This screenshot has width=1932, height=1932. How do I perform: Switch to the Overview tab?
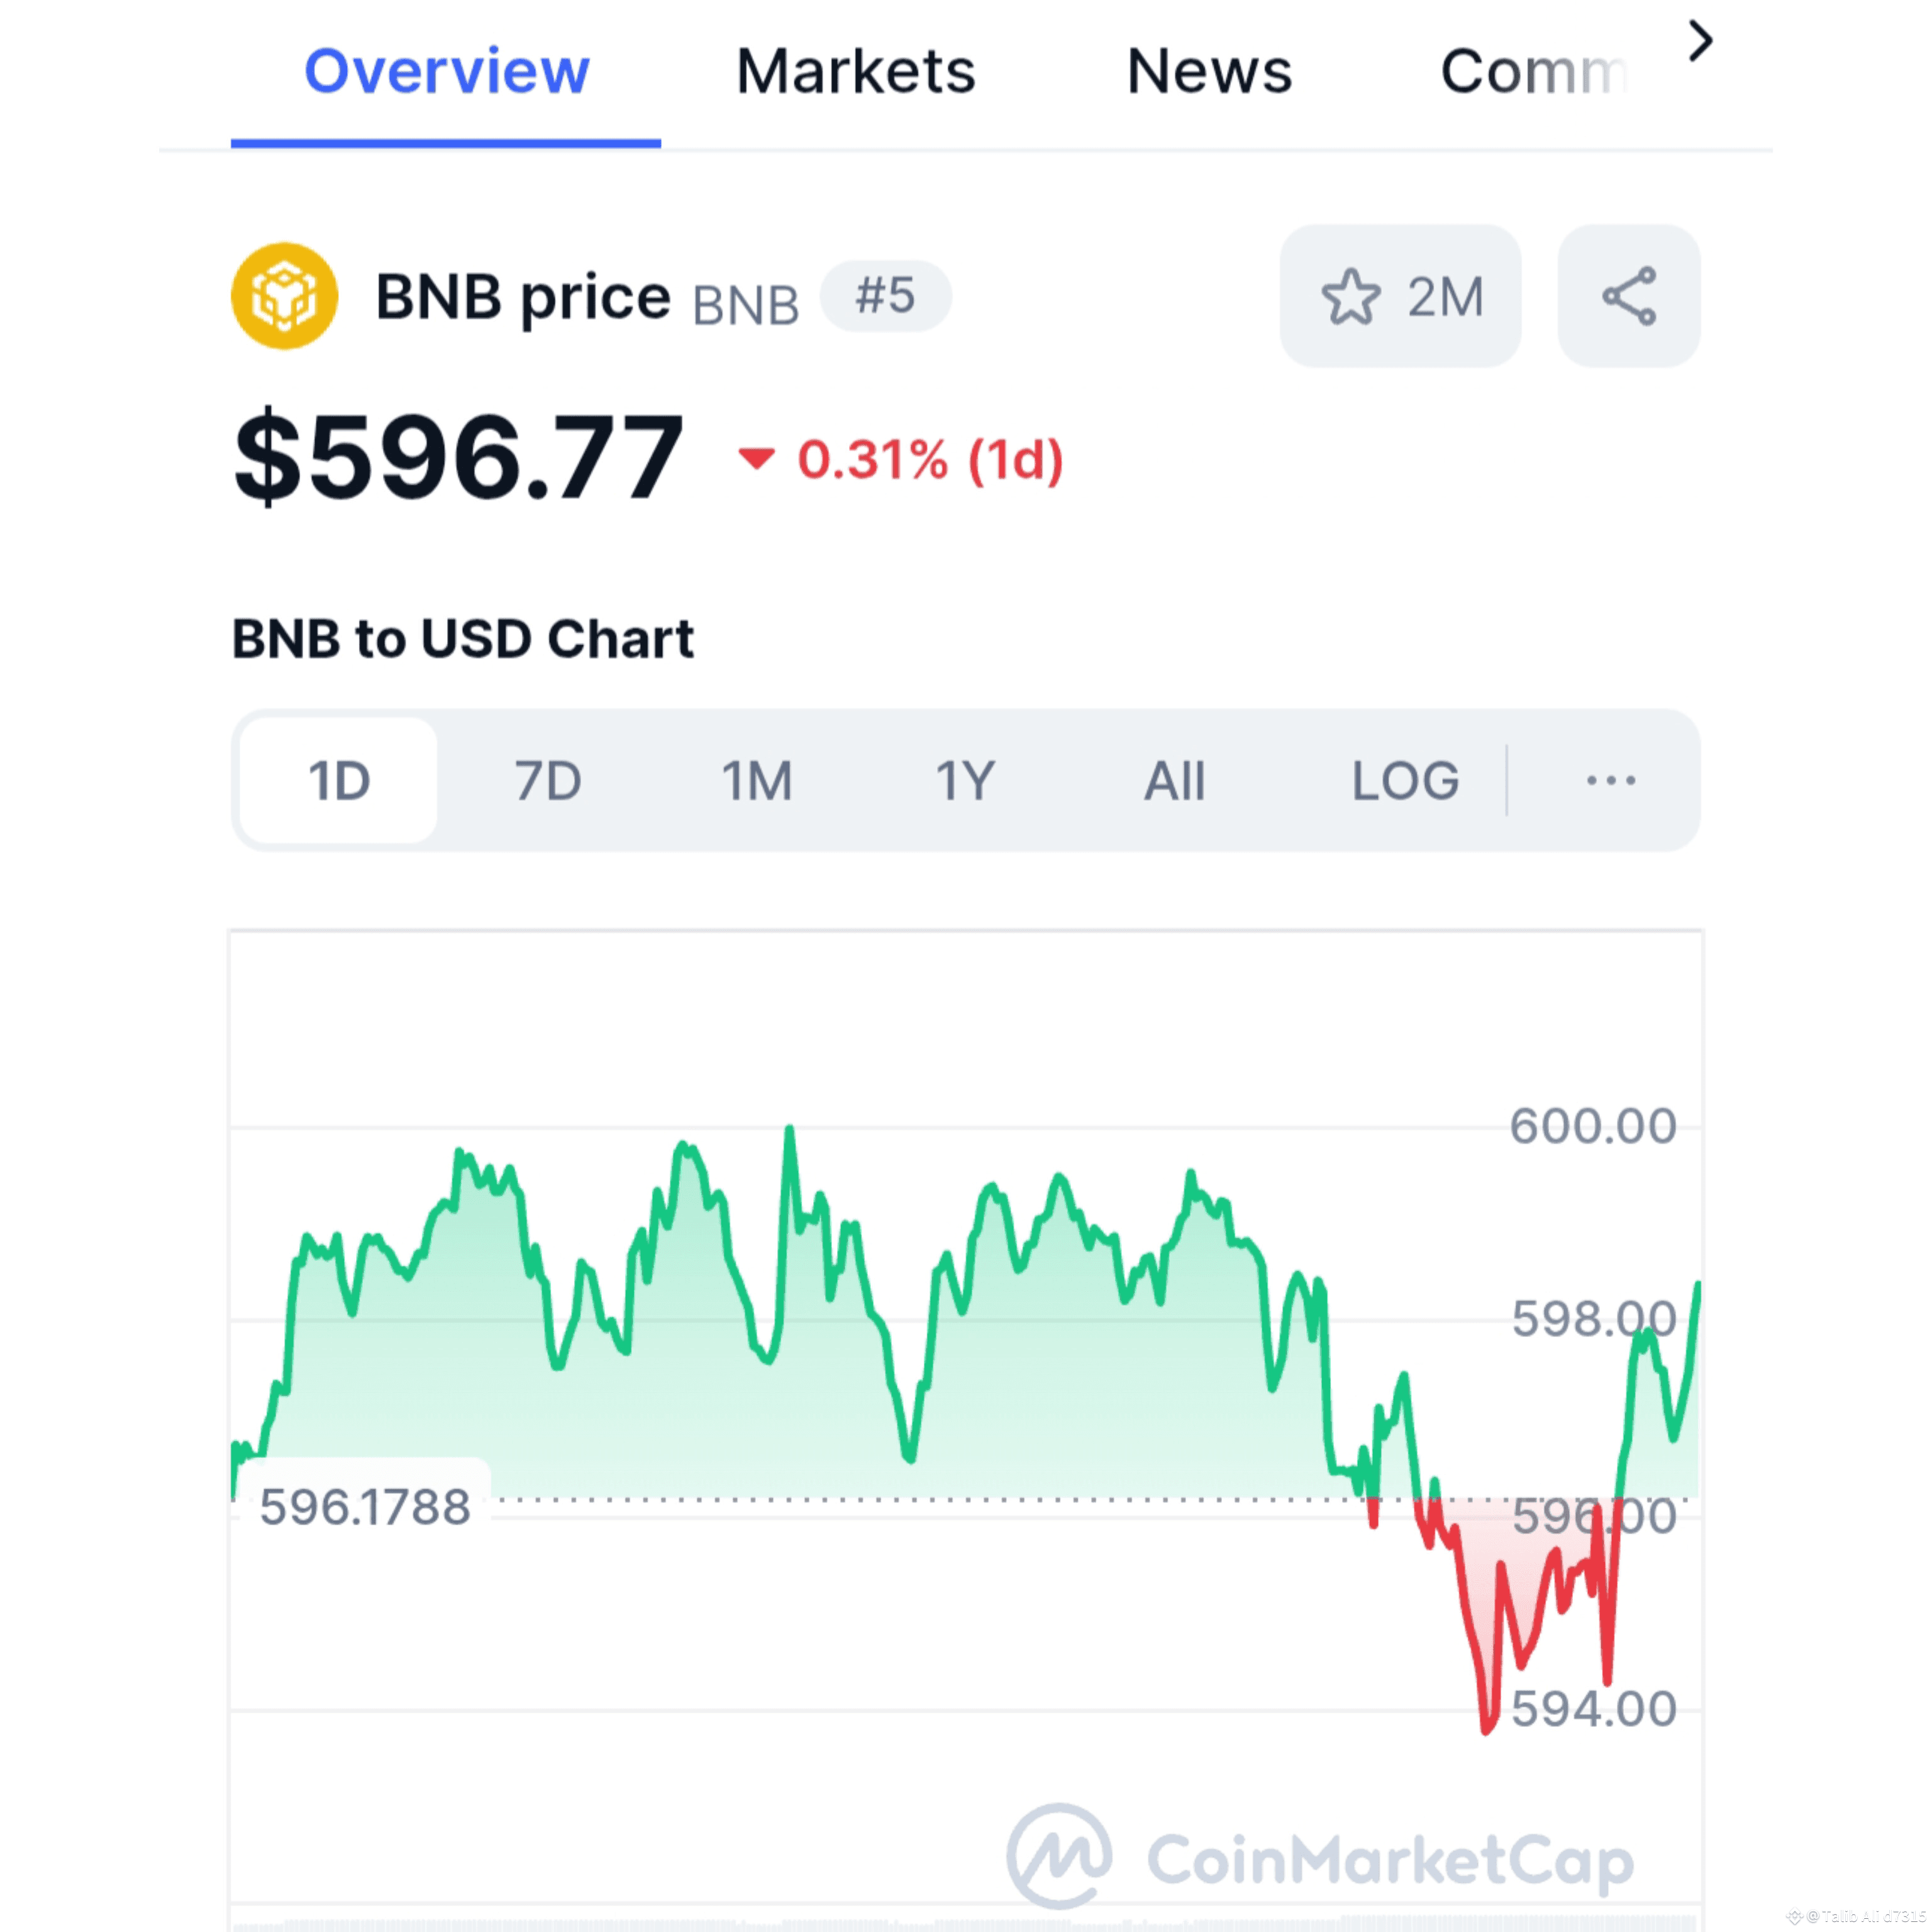[446, 72]
